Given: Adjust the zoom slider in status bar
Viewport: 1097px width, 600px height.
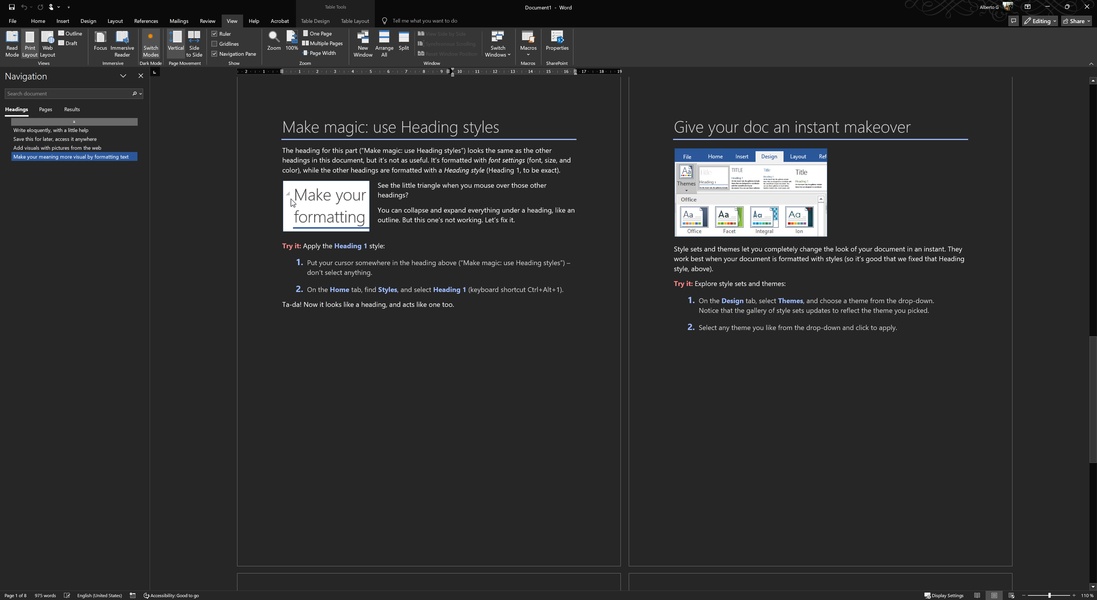Looking at the screenshot, I should tap(1049, 595).
